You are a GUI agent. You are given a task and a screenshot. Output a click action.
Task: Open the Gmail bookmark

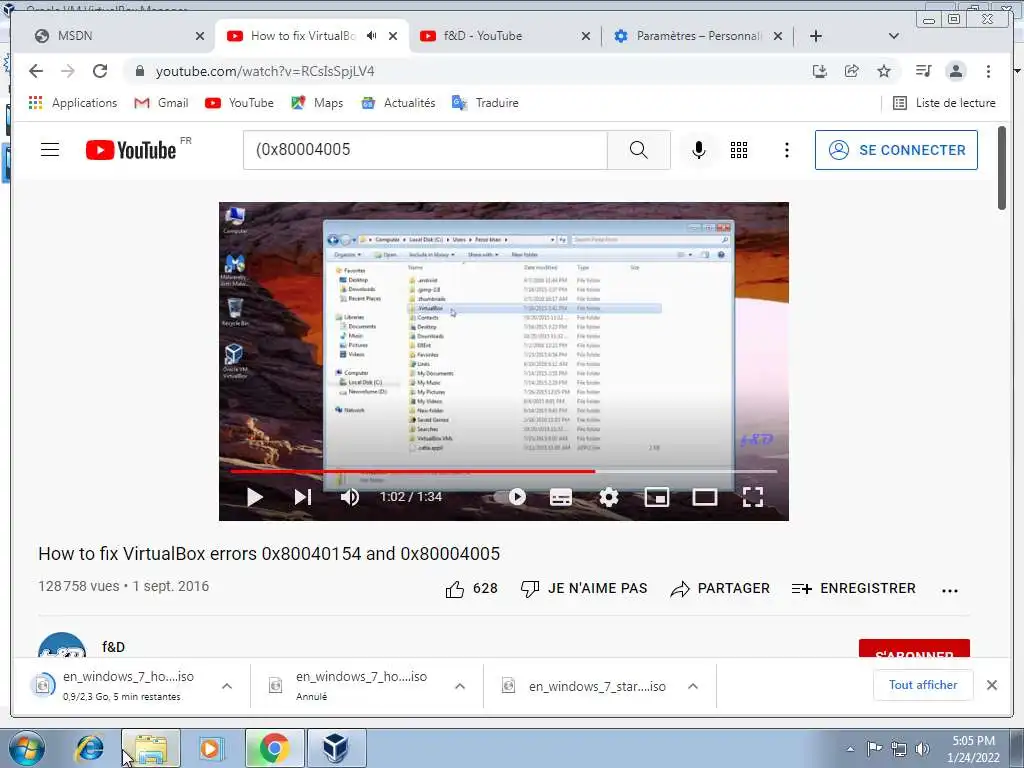click(161, 103)
